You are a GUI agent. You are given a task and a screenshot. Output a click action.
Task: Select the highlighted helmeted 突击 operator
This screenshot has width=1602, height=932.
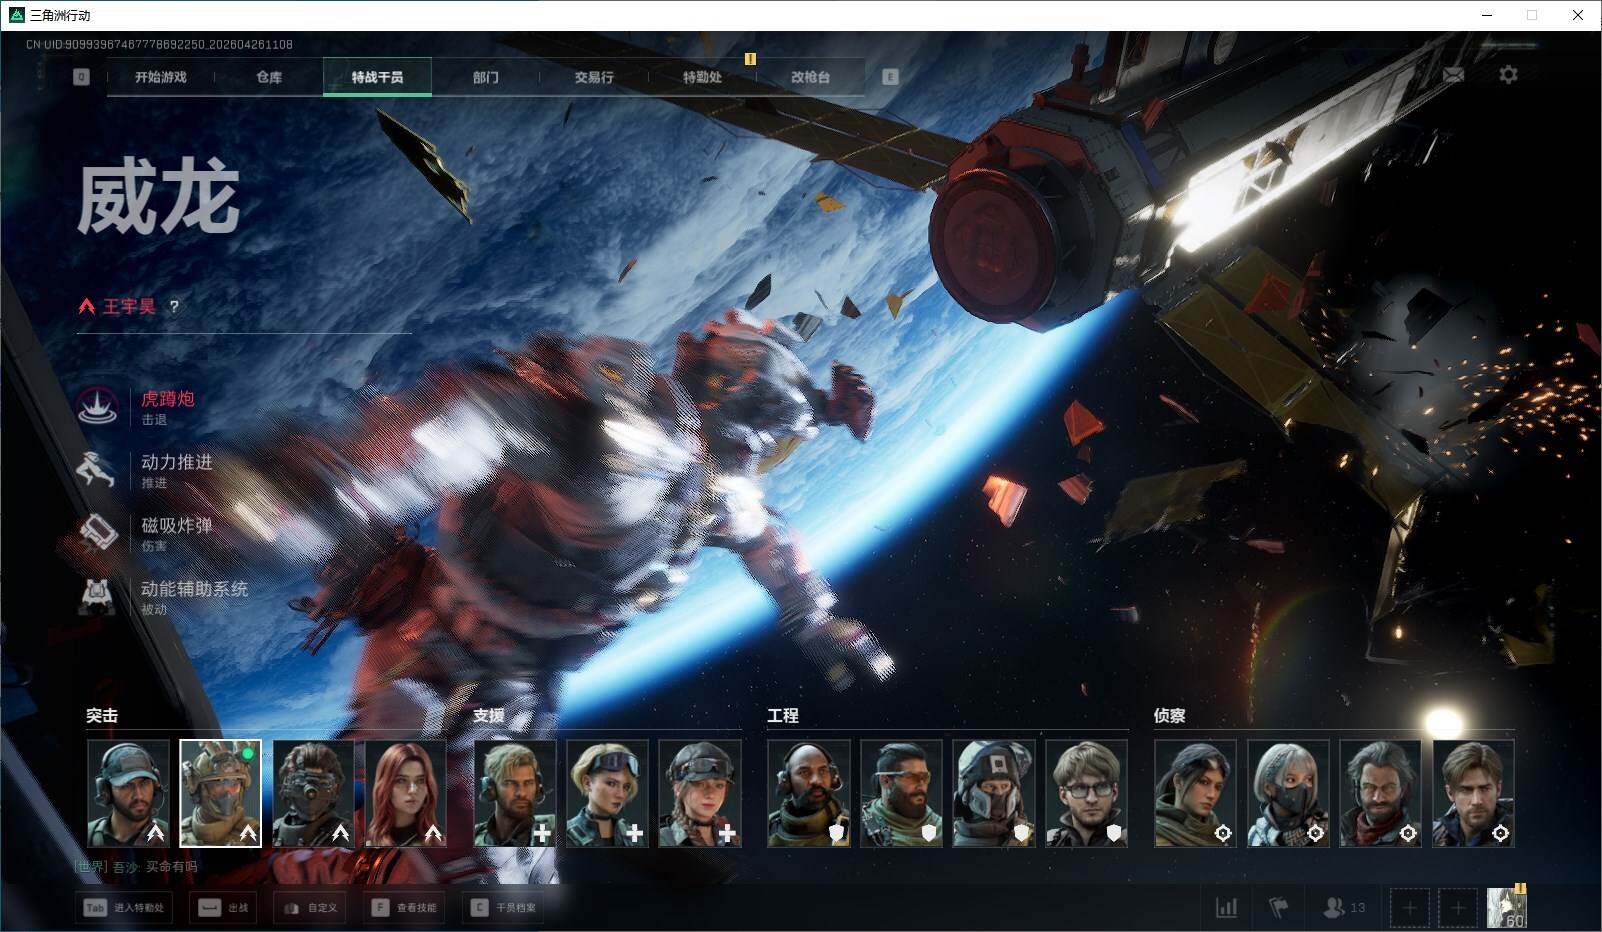pos(220,793)
